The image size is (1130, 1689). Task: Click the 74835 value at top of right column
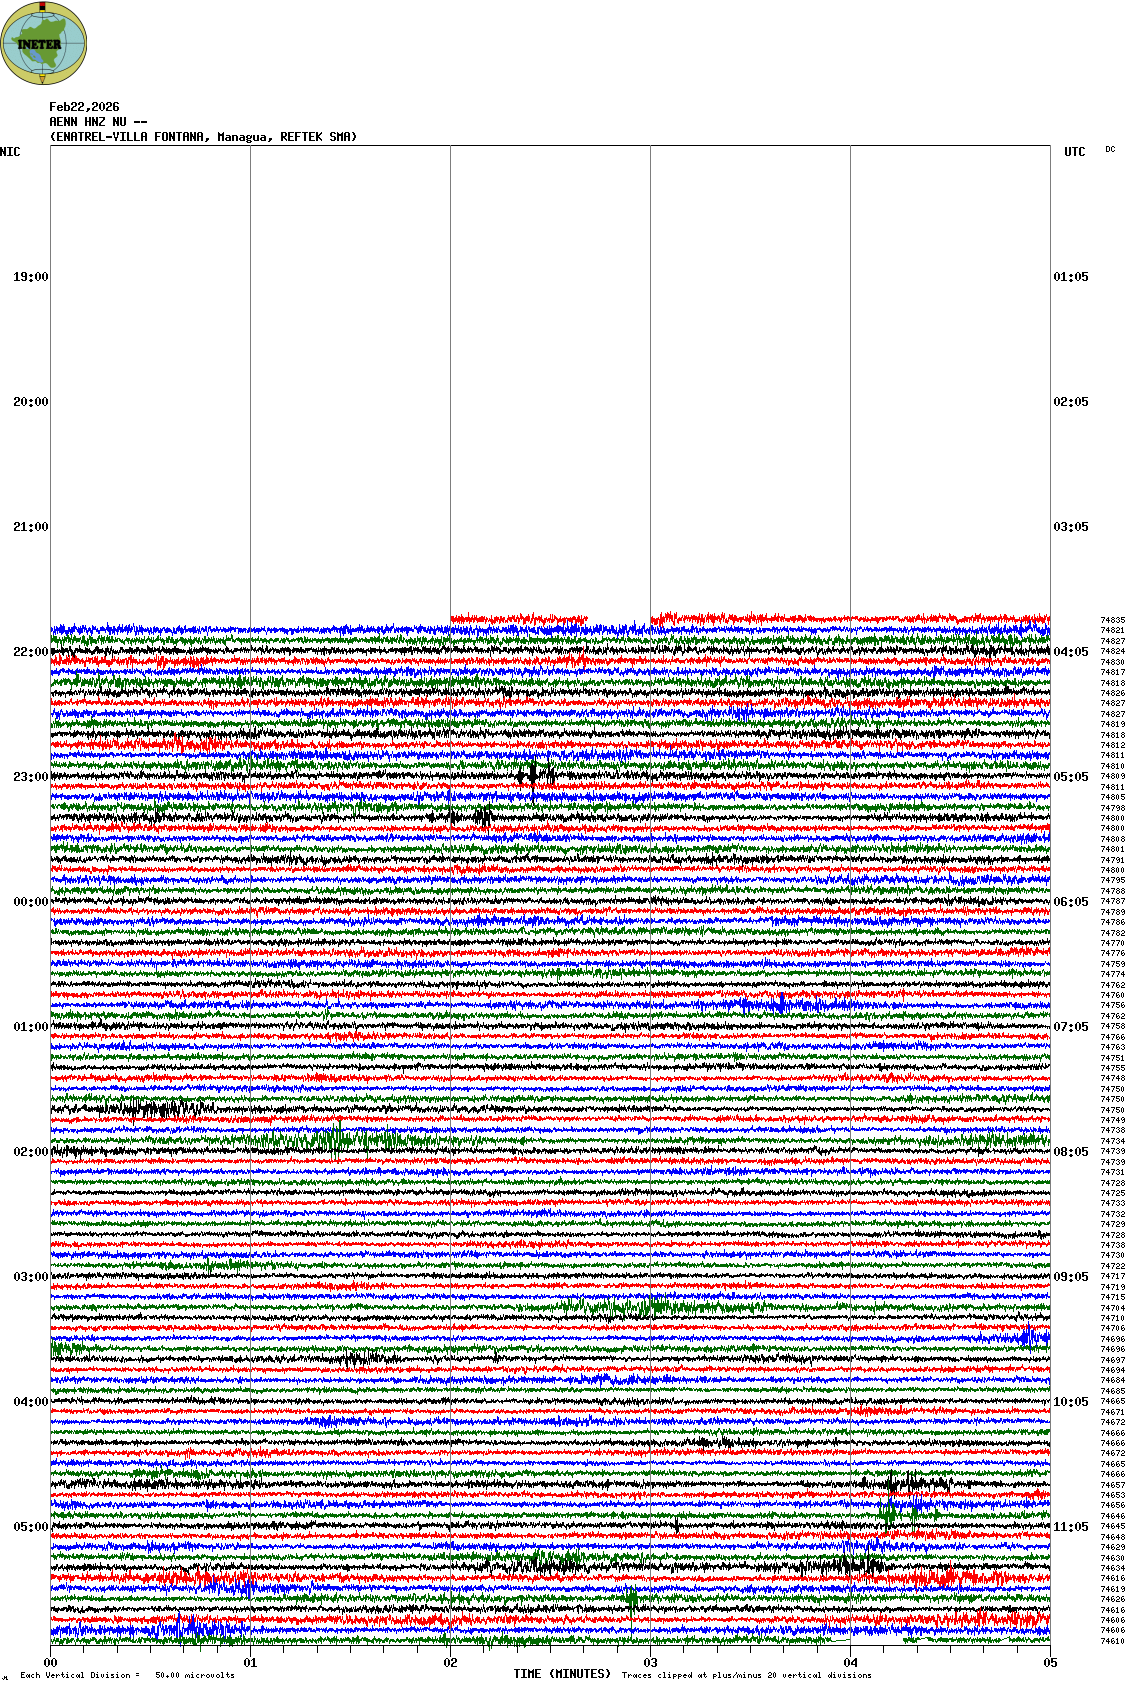[x=1112, y=620]
